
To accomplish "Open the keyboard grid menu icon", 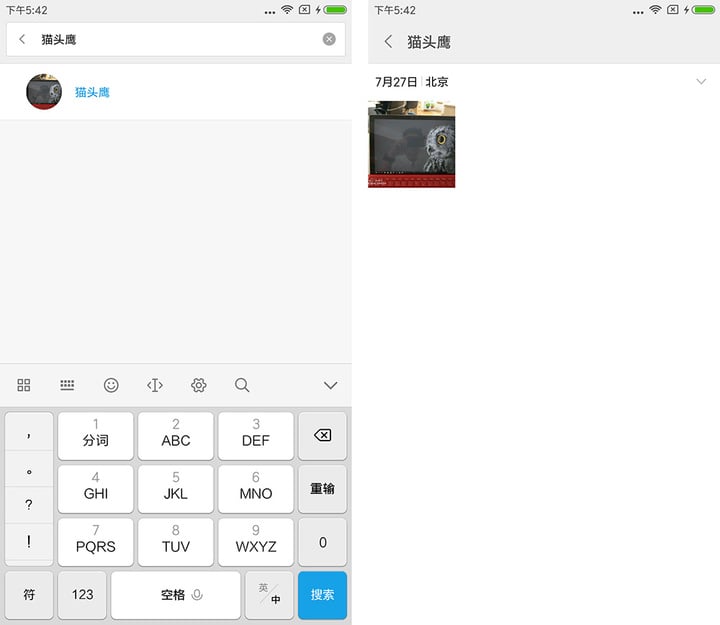I will pyautogui.click(x=24, y=385).
